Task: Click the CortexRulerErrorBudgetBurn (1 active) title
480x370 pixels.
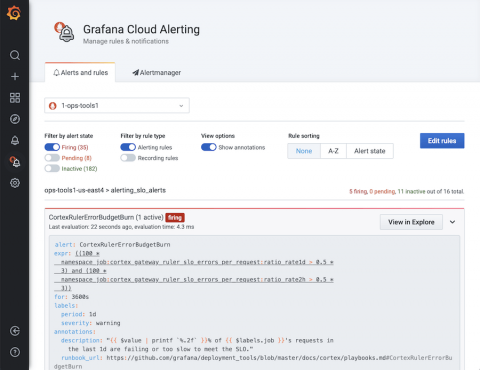Action: tap(106, 217)
